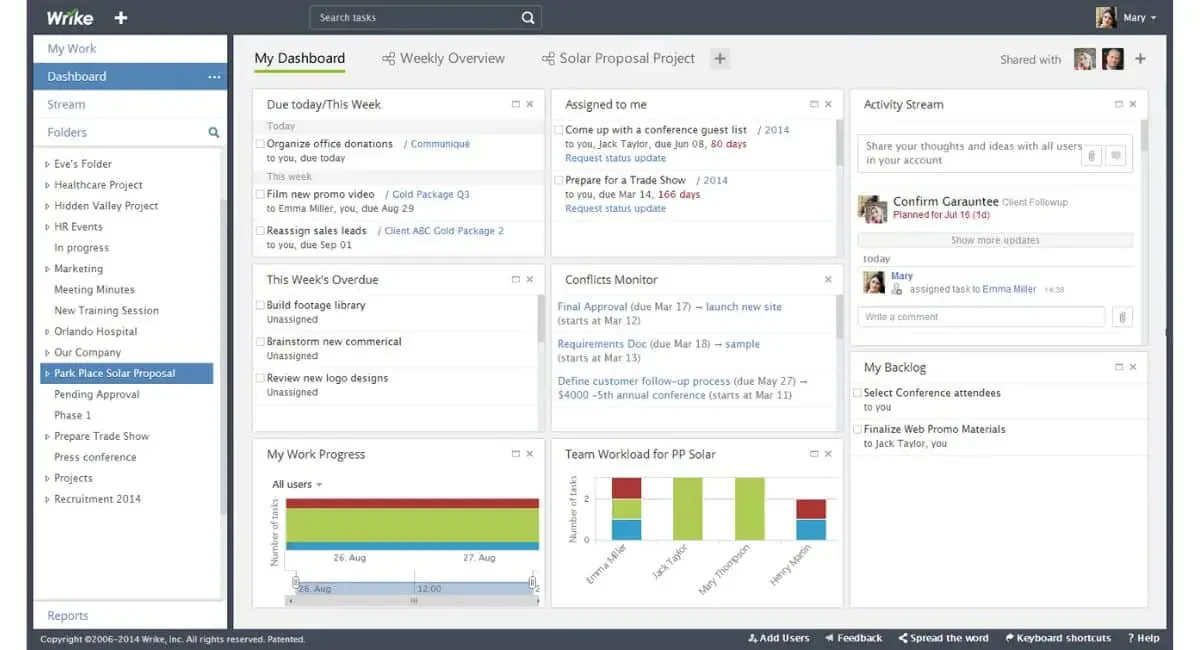Open the All users dropdown
The image size is (1200, 650).
[297, 485]
